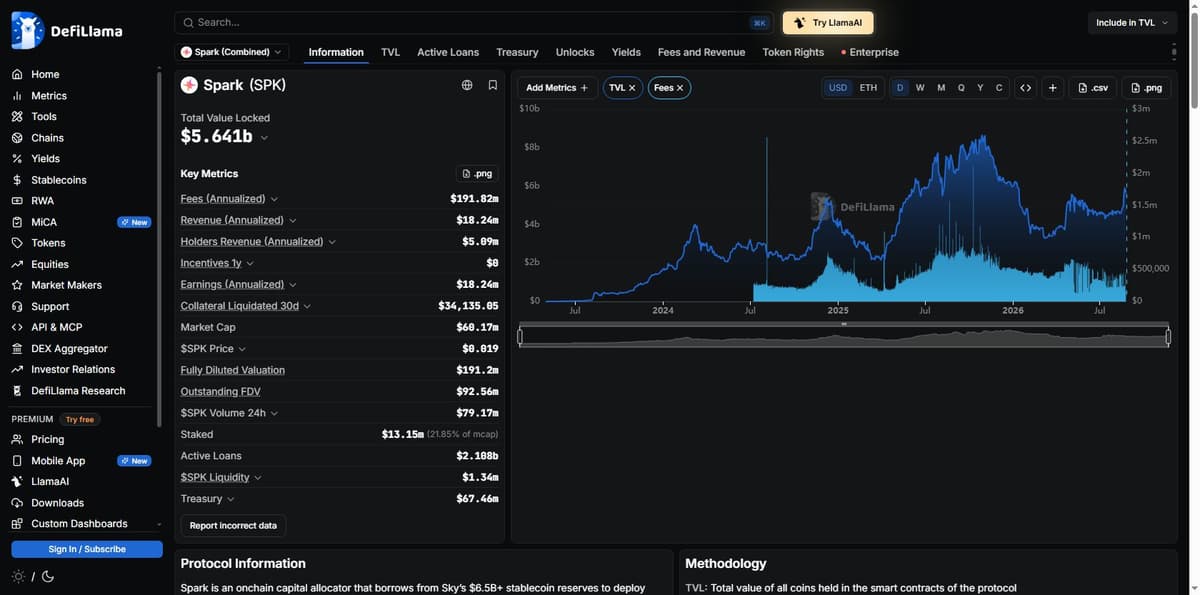Bookmark the Spark protocol
Screen dimensions: 1200x595
click(493, 85)
